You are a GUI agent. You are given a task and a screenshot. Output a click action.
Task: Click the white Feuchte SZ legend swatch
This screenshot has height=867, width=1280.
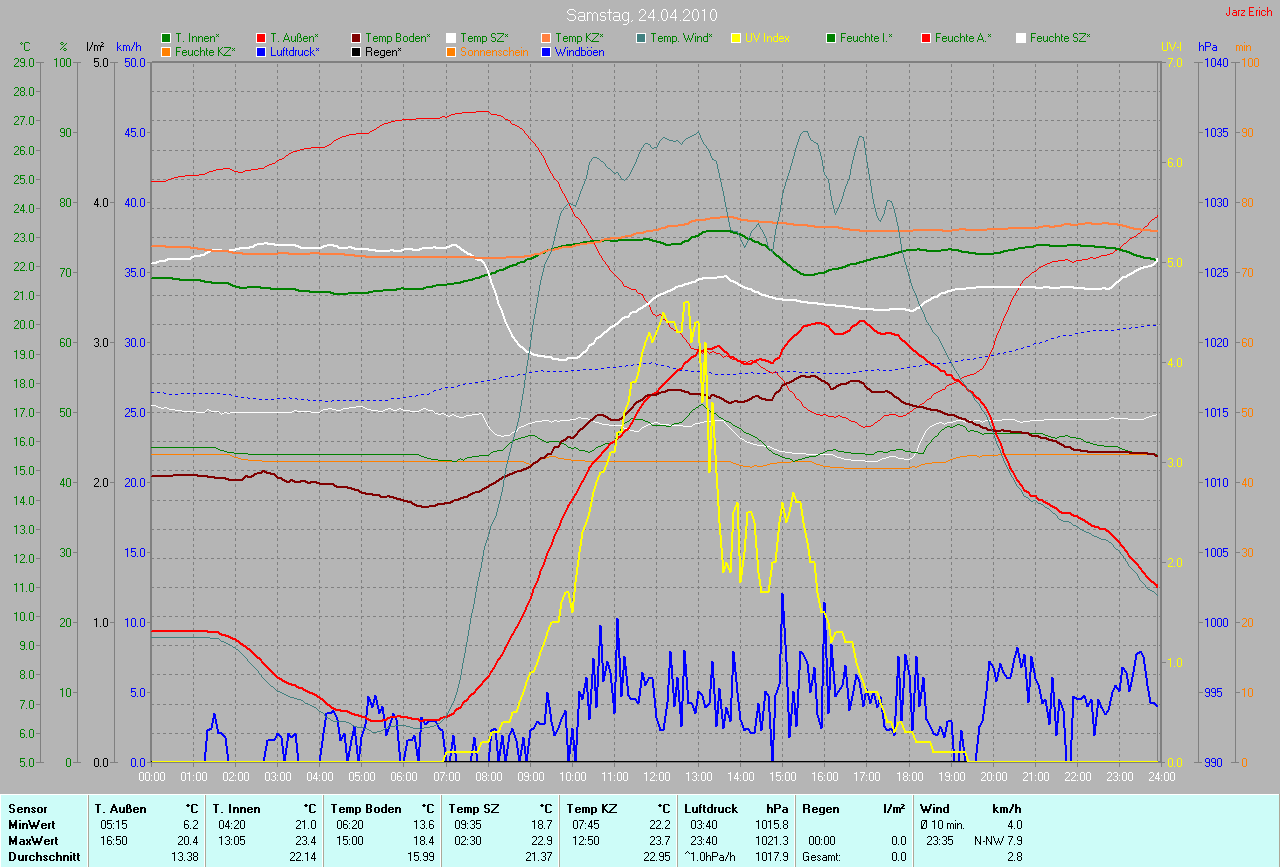tap(1021, 38)
